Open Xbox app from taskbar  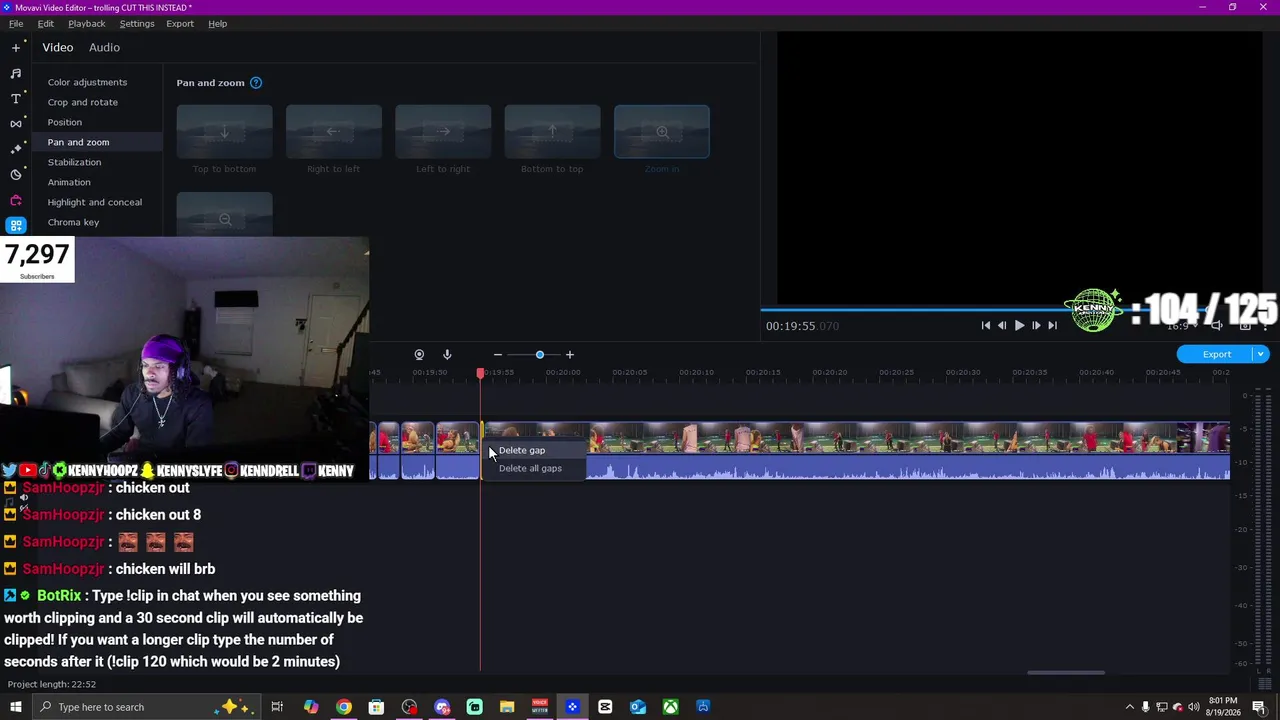[x=671, y=707]
